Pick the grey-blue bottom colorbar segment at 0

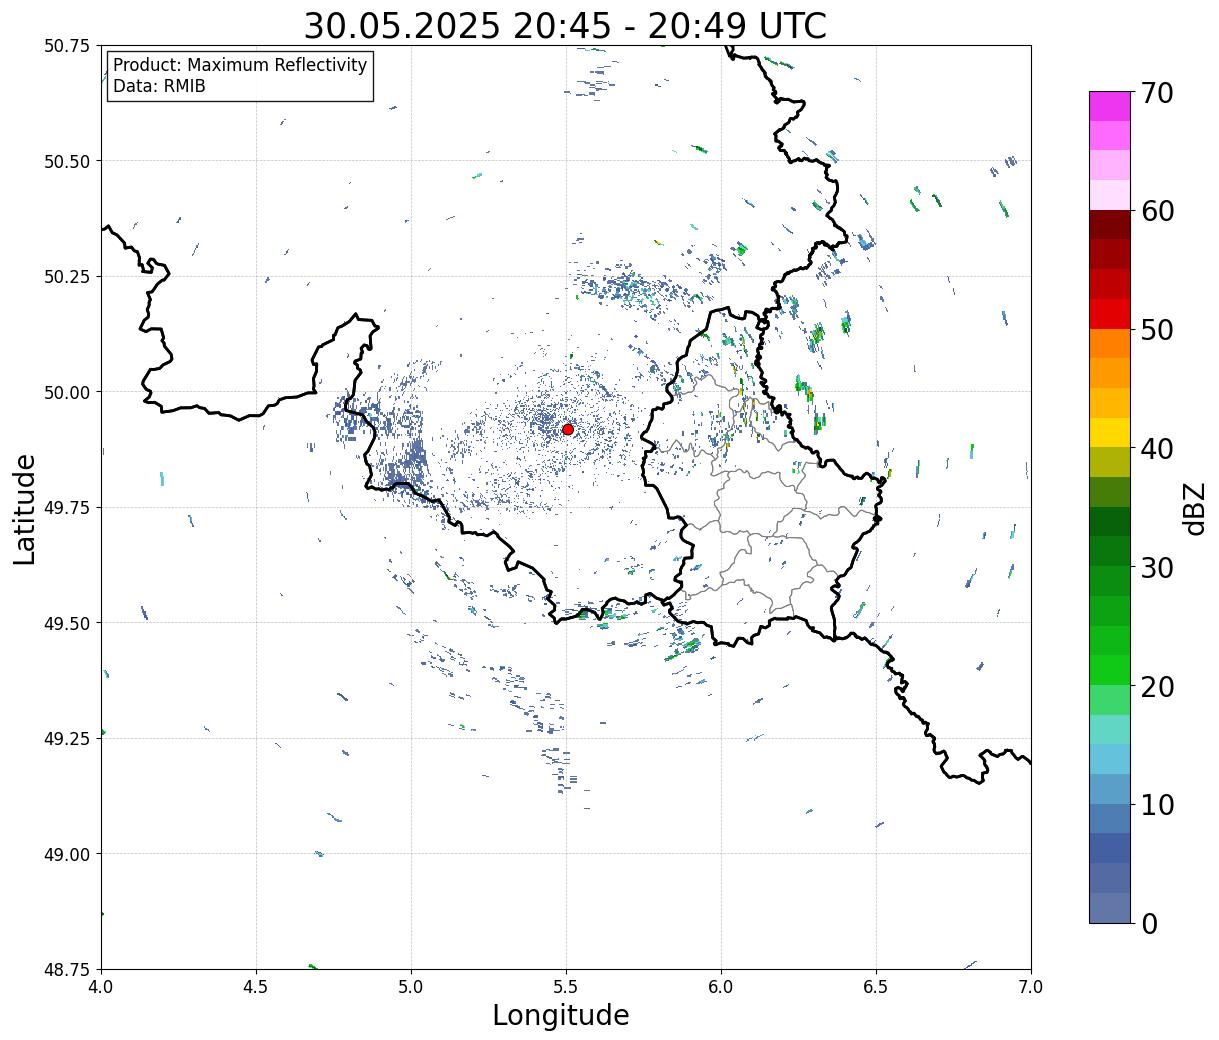pyautogui.click(x=1110, y=908)
